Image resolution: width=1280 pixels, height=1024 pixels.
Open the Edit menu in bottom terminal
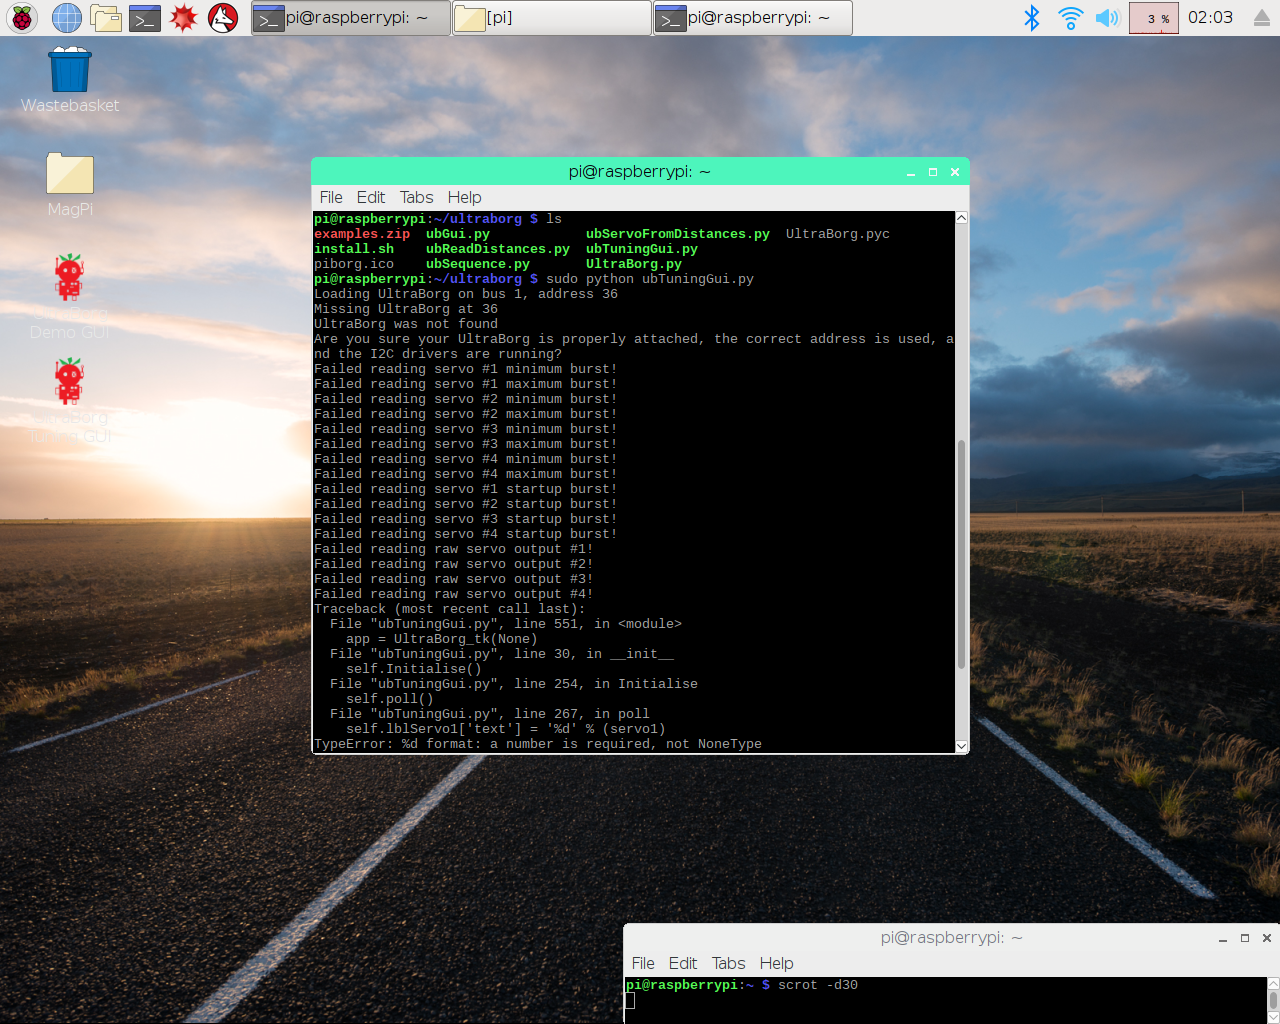682,963
